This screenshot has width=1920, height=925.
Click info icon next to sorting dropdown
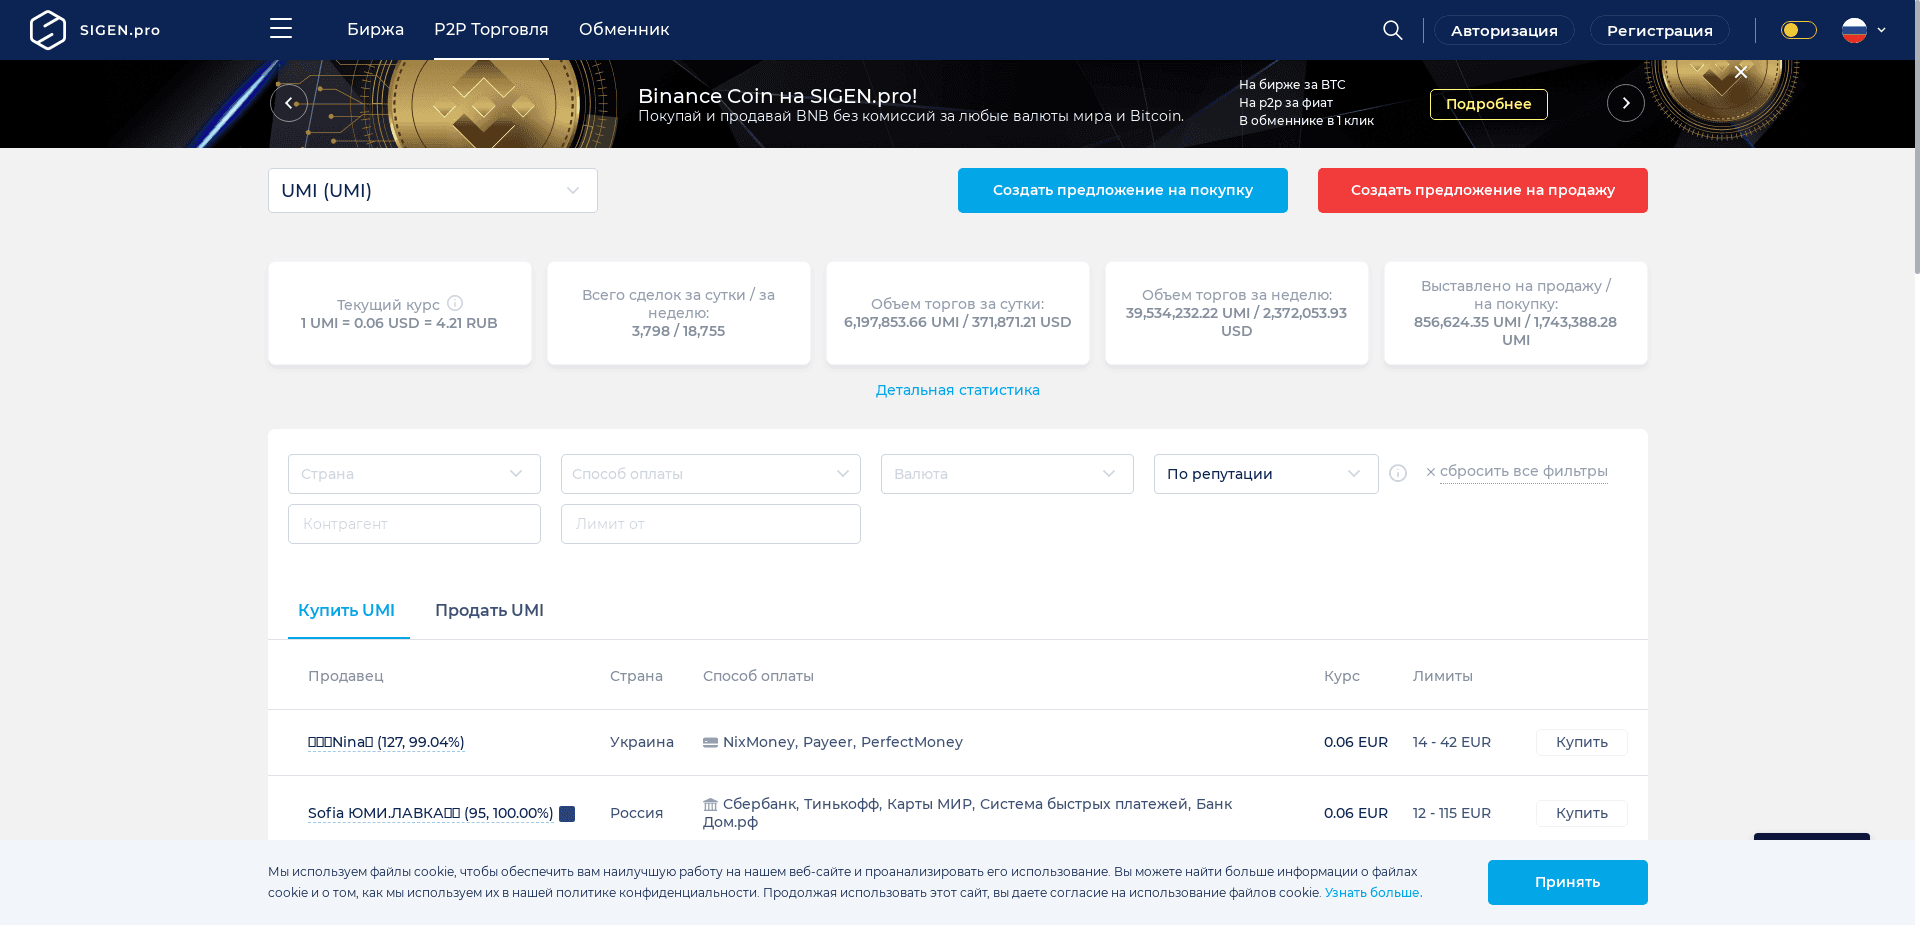(x=1398, y=474)
